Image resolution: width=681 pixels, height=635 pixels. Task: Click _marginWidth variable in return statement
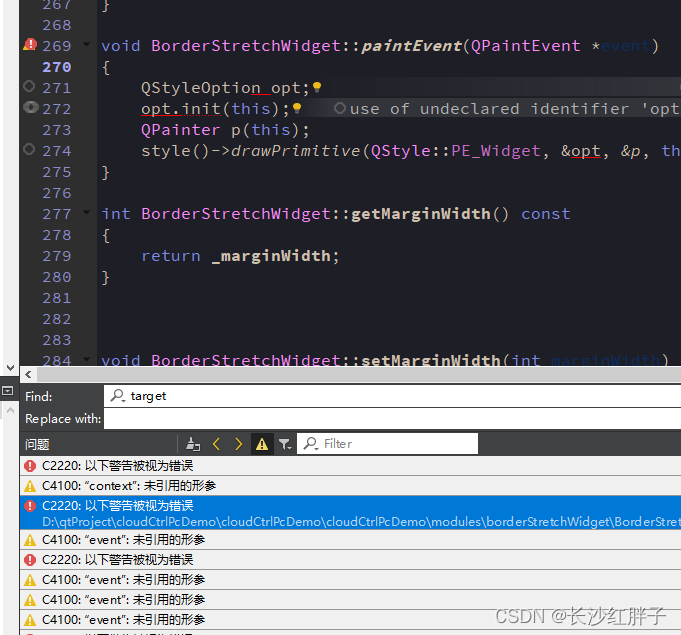[271, 256]
